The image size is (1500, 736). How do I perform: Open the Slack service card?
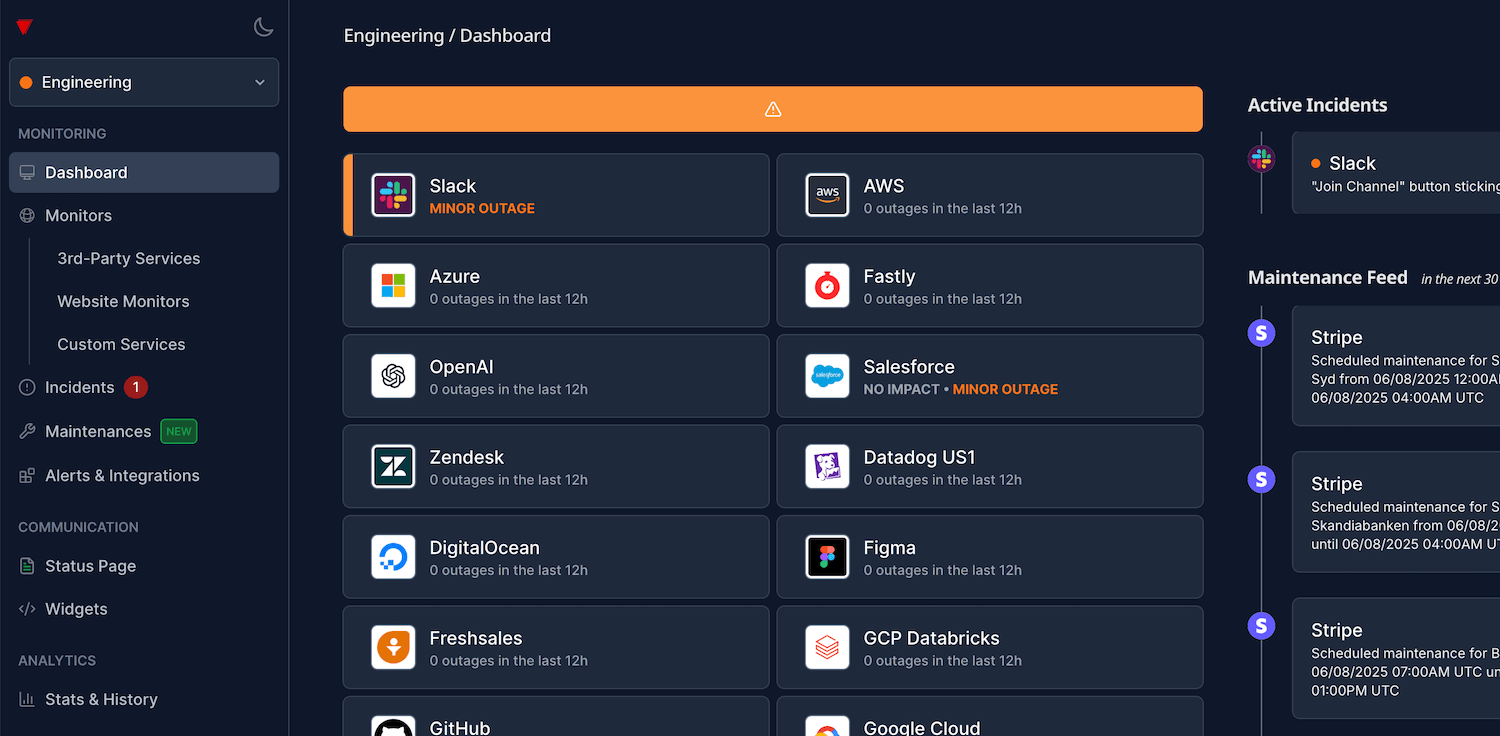[x=556, y=195]
